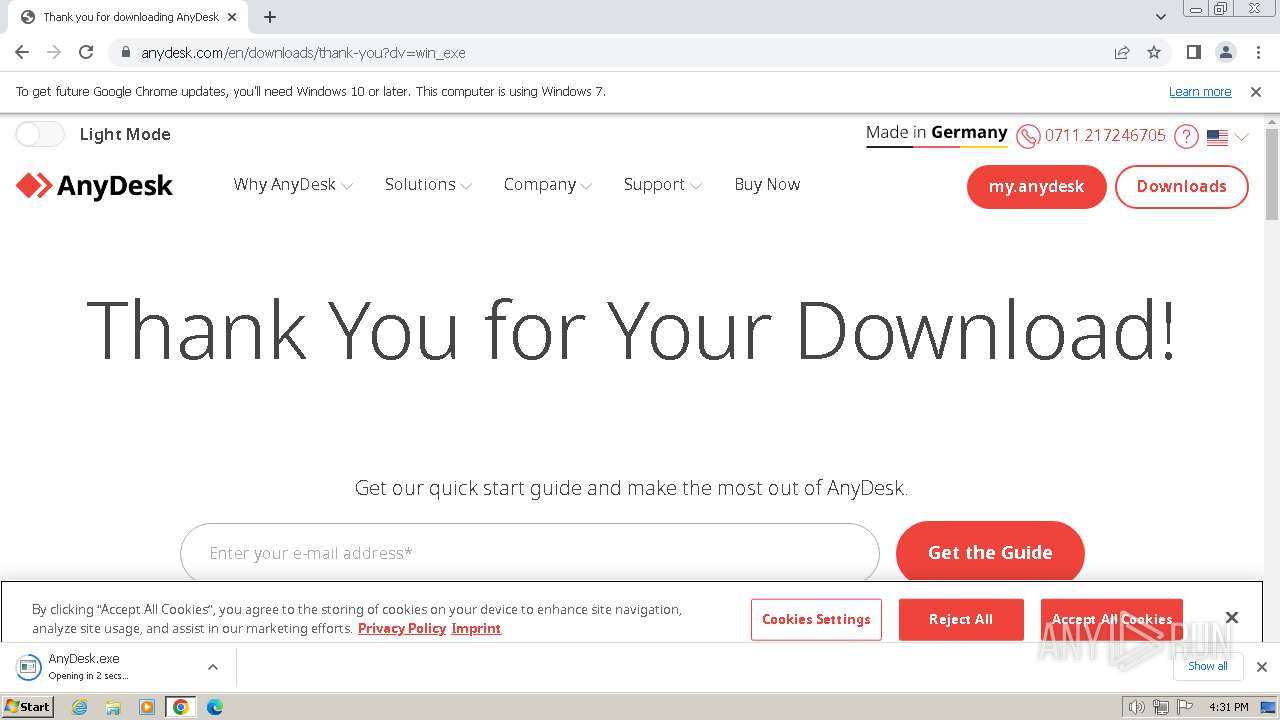1280x720 pixels.
Task: Open the help question mark icon
Action: point(1186,136)
